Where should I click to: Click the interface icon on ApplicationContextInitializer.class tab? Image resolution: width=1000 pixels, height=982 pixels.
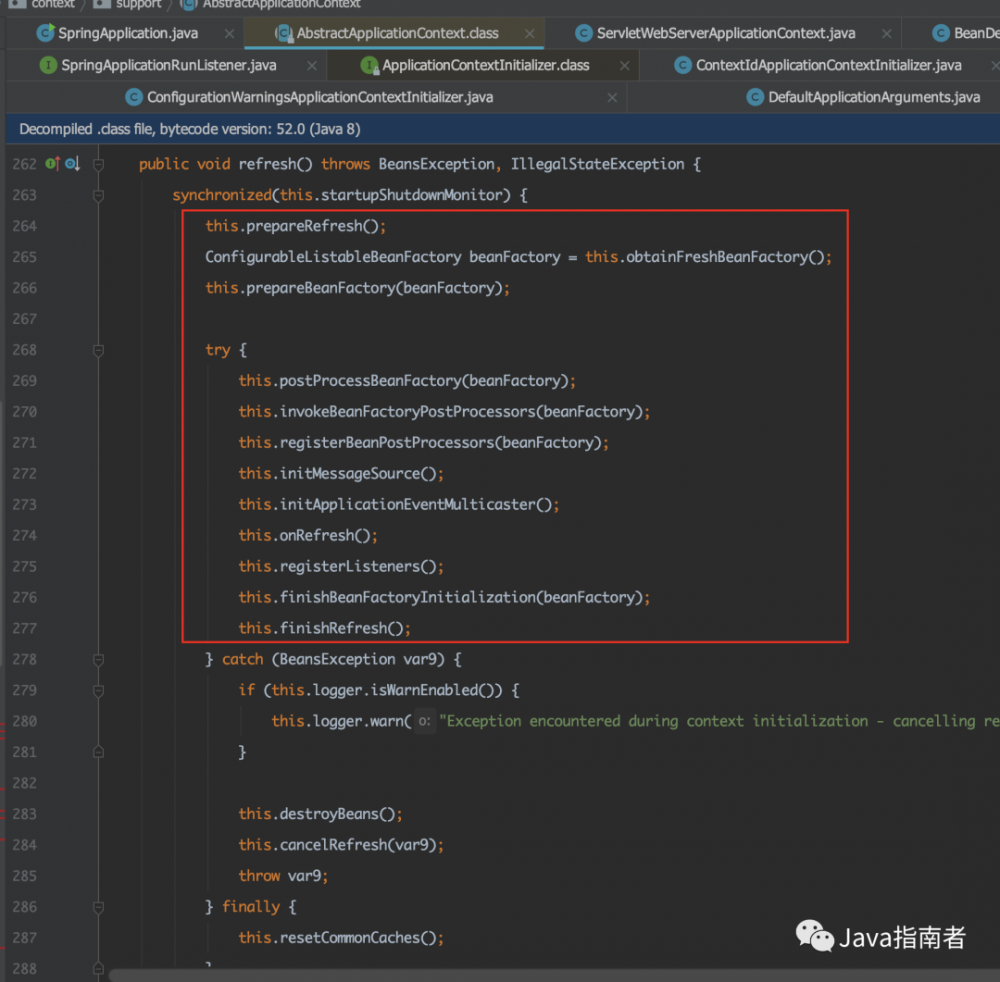pyautogui.click(x=370, y=65)
